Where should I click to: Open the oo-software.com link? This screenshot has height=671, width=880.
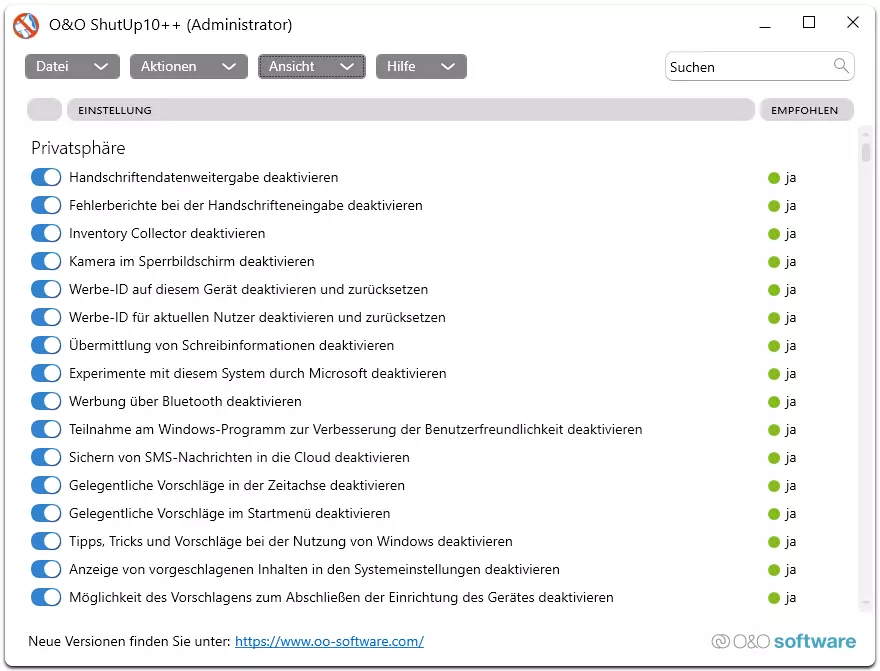coord(329,641)
